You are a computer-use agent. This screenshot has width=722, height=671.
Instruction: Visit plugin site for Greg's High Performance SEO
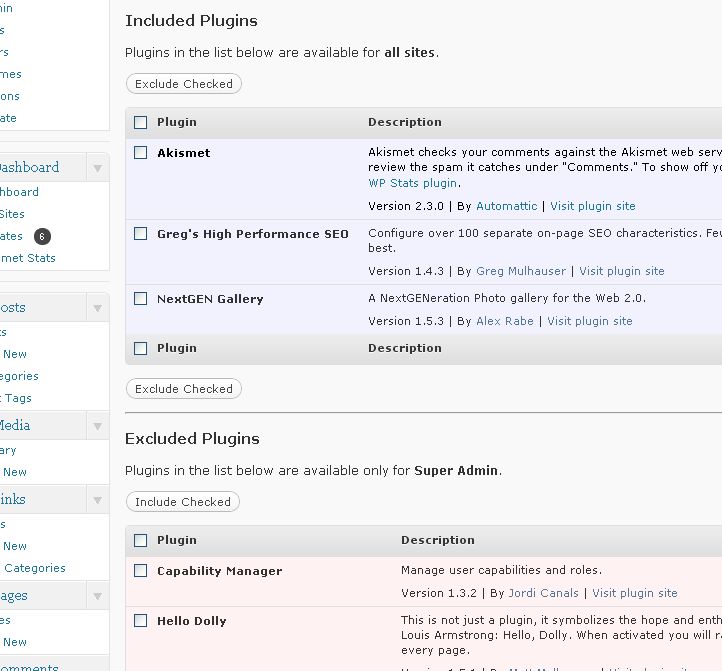(622, 271)
